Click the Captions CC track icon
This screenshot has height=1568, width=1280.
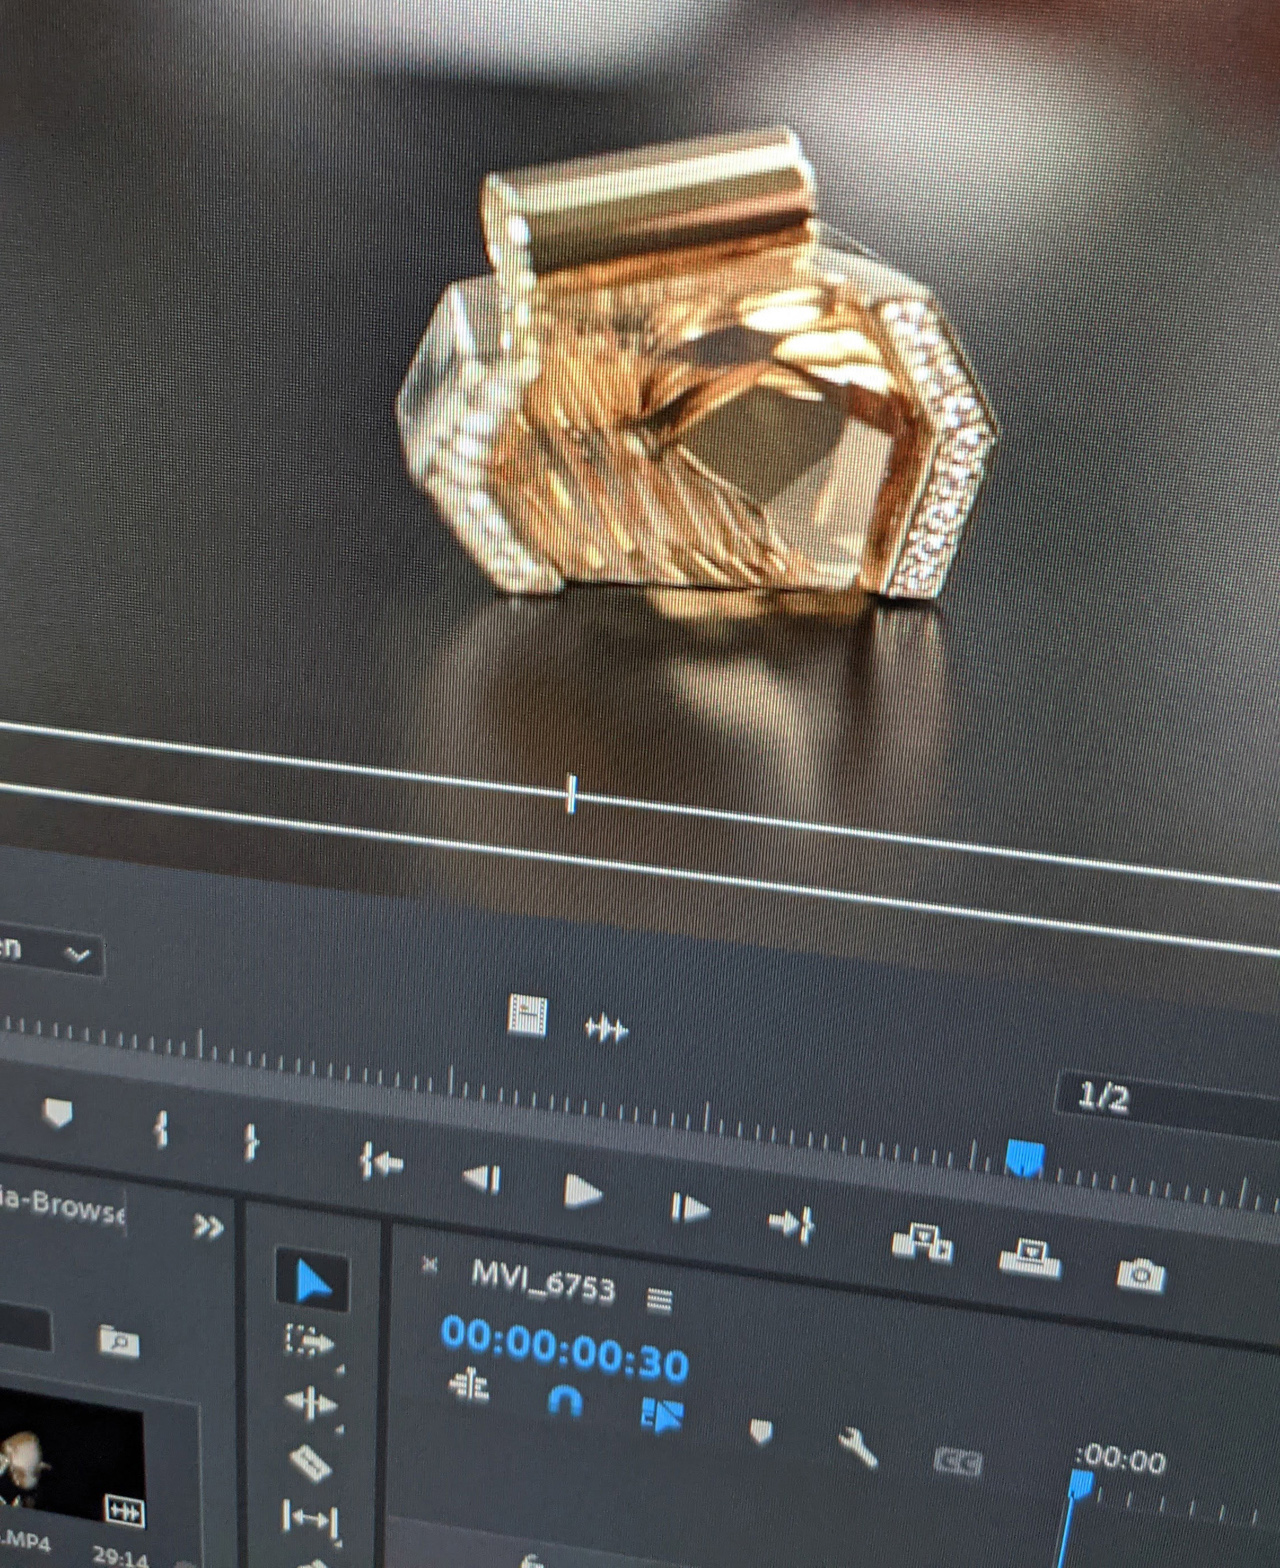point(957,1463)
